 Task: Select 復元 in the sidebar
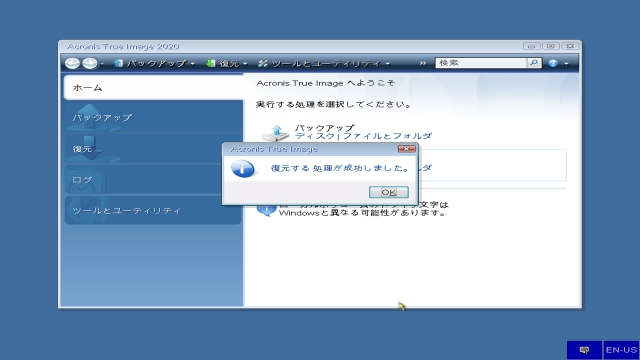point(153,149)
